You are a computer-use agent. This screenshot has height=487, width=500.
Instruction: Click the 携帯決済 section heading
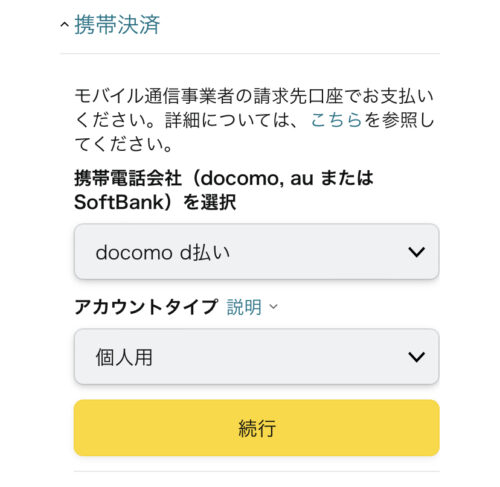(117, 25)
